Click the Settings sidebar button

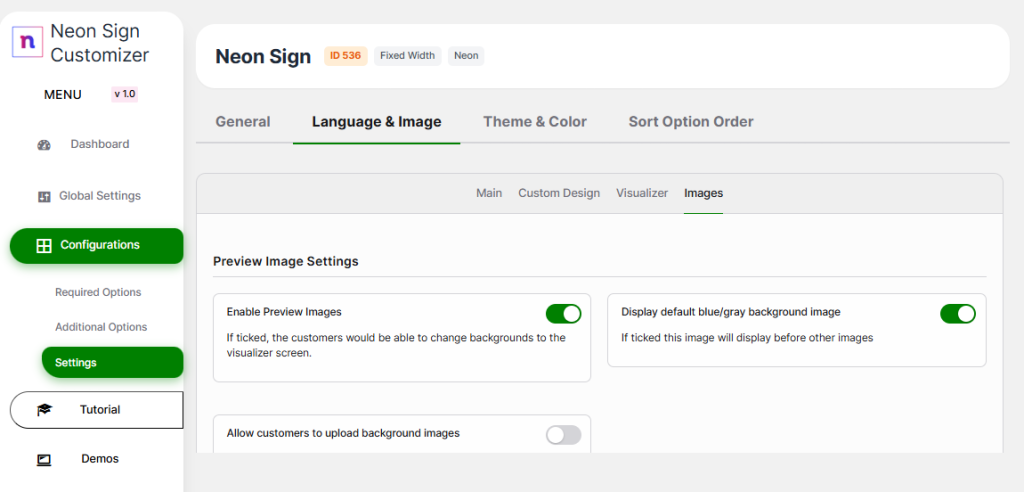click(112, 362)
